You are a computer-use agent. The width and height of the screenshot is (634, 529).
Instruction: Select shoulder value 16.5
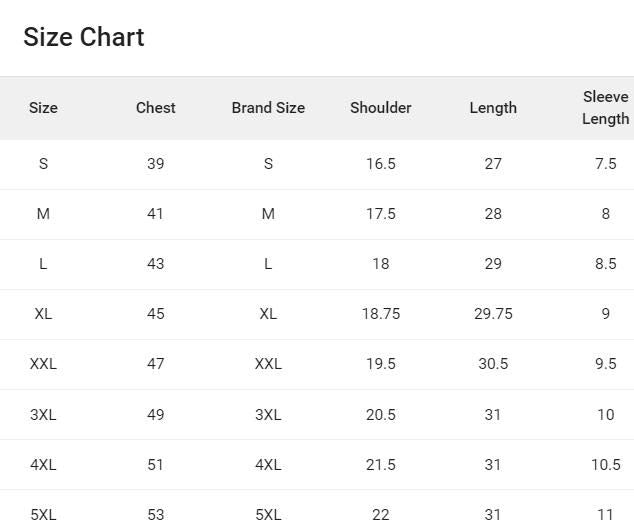pos(381,164)
